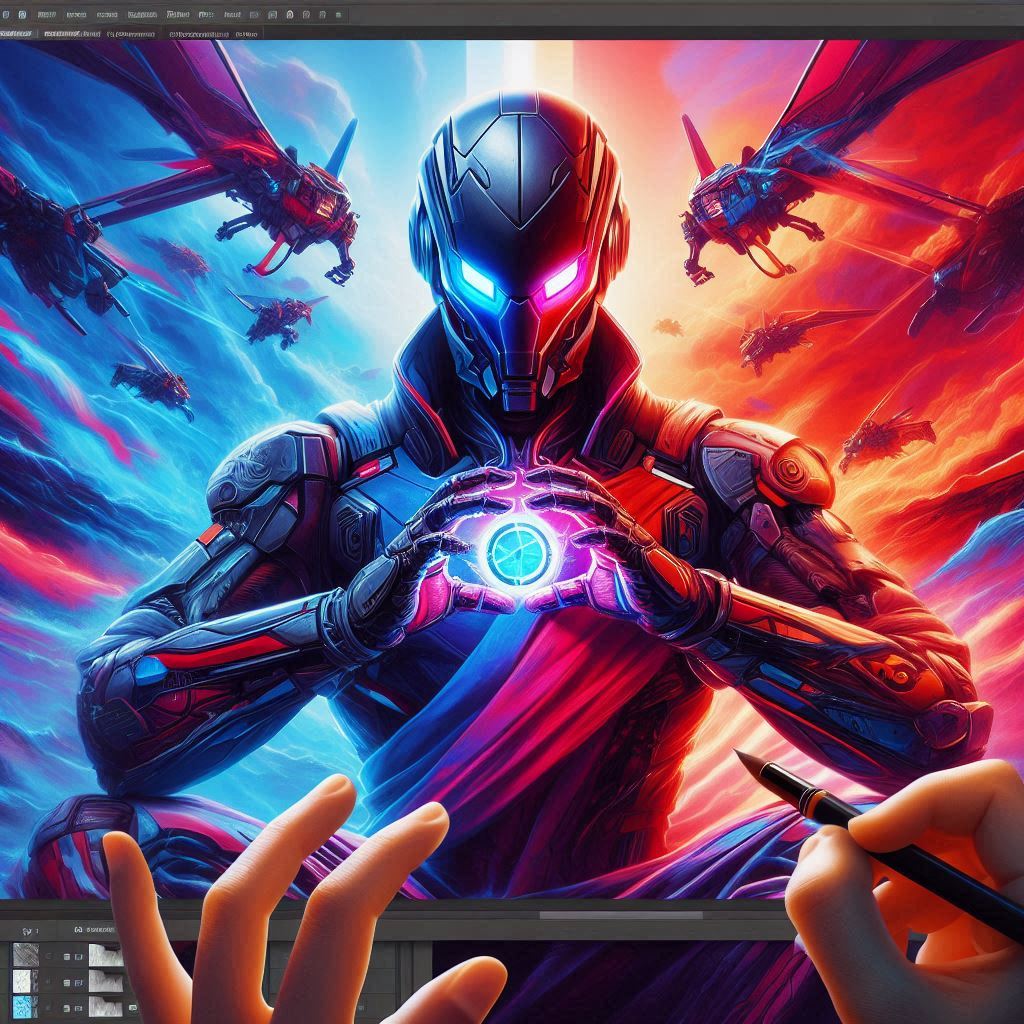Image resolution: width=1024 pixels, height=1024 pixels.
Task: Click the leftmost icon in the layers panel header
Action: tap(27, 931)
